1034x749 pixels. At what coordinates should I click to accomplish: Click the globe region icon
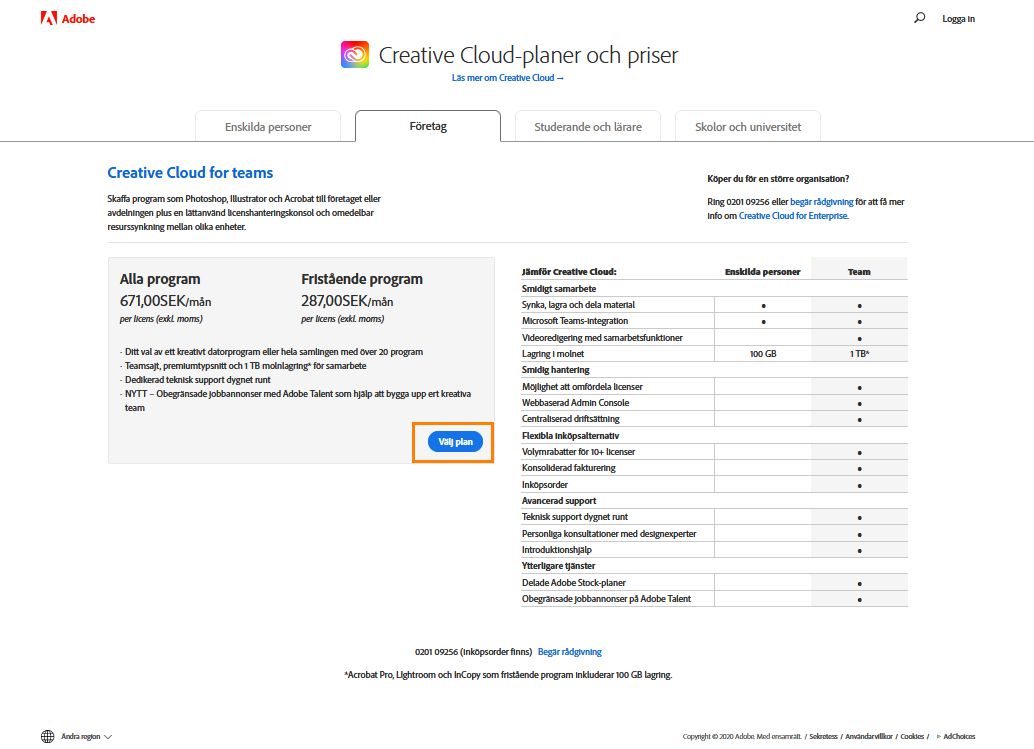[47, 736]
